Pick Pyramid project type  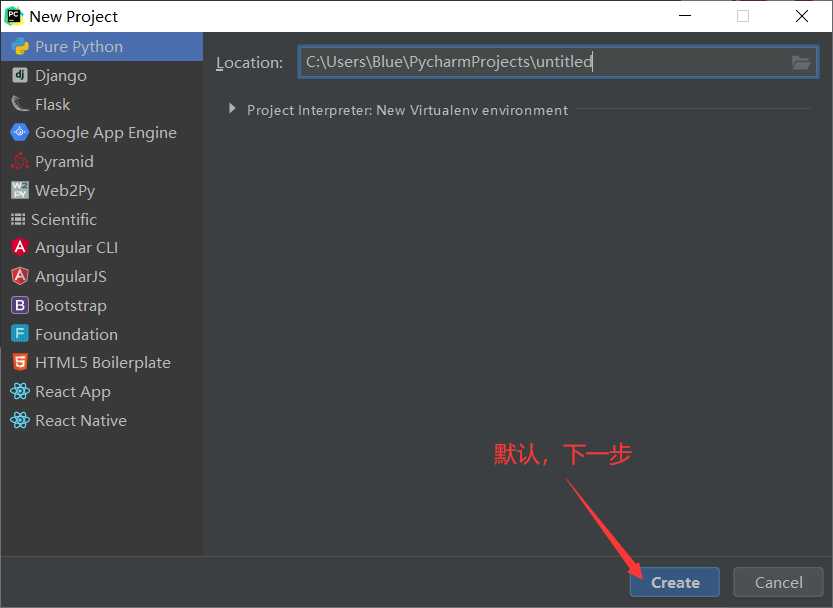pos(102,161)
